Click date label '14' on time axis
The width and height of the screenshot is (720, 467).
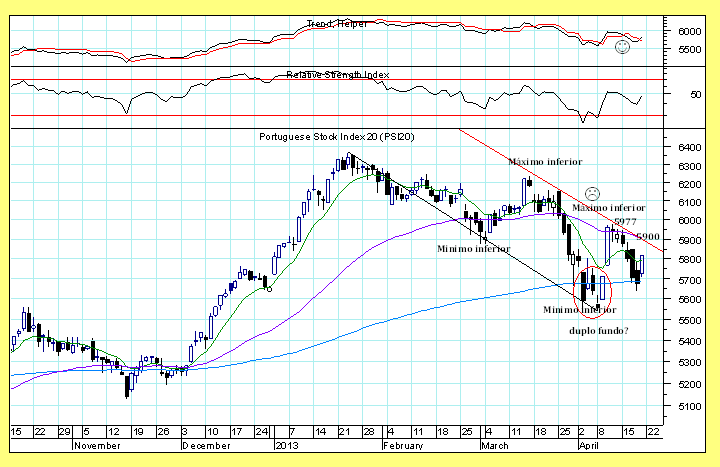[x=320, y=432]
